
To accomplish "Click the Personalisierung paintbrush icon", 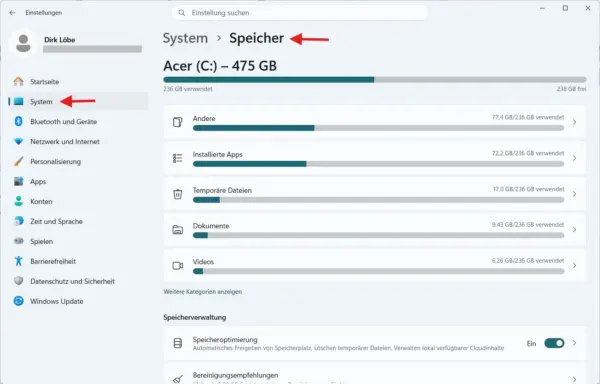I will tap(18, 161).
